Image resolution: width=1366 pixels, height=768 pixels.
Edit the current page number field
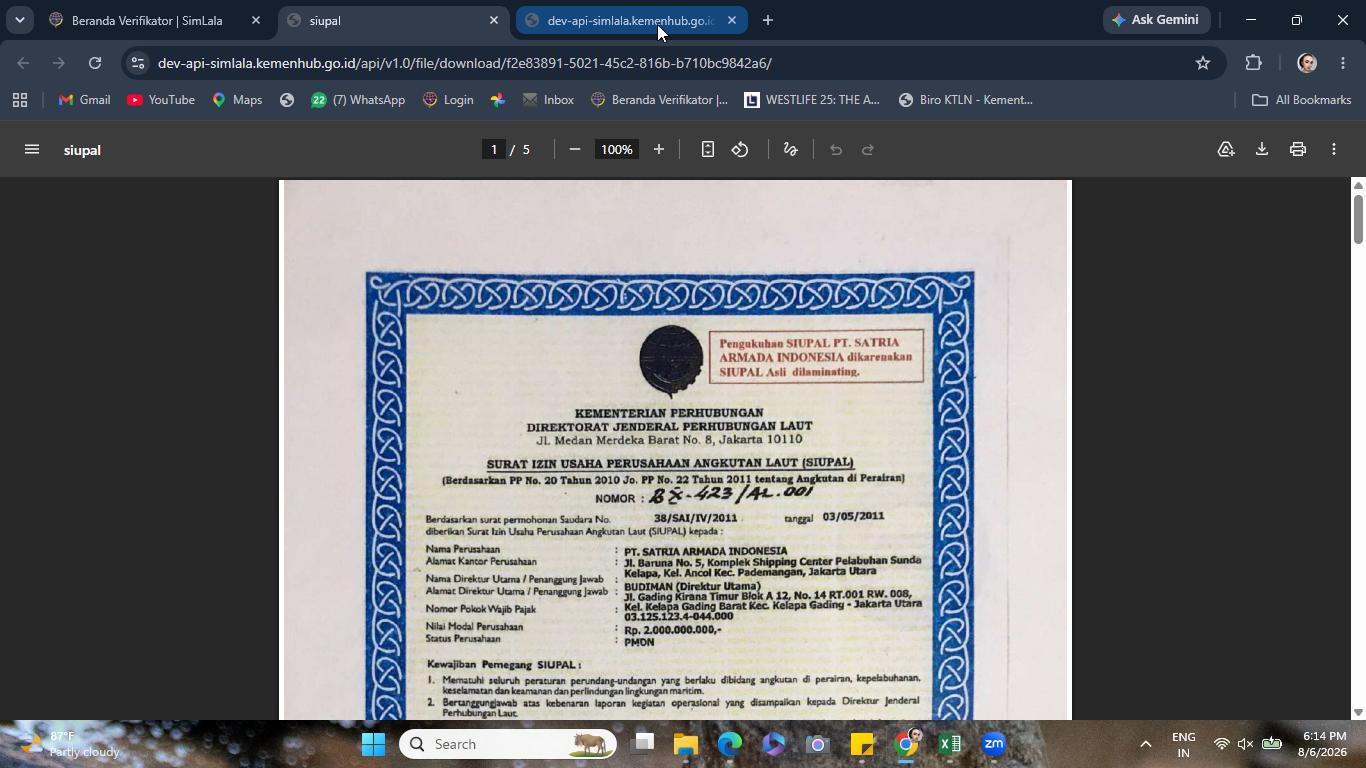(493, 149)
